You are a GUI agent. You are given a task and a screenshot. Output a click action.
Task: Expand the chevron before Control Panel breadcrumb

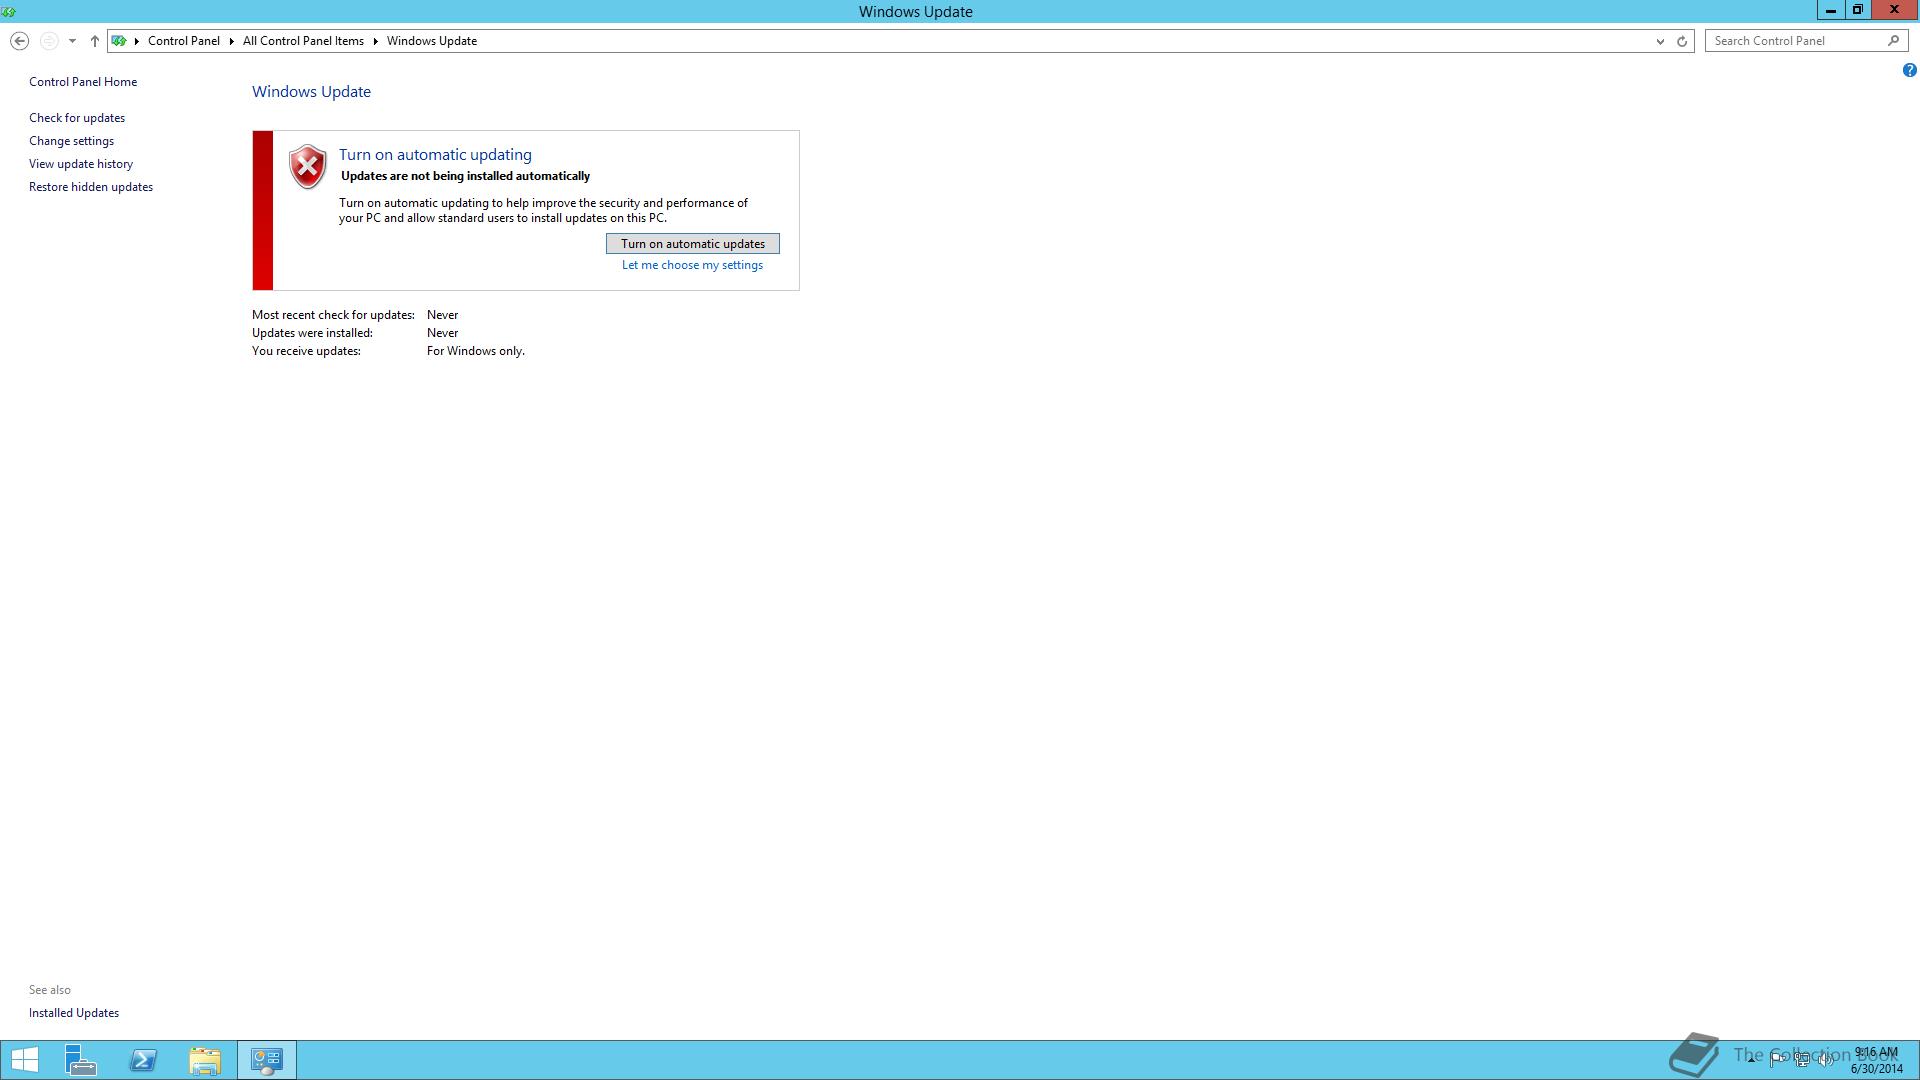click(137, 41)
